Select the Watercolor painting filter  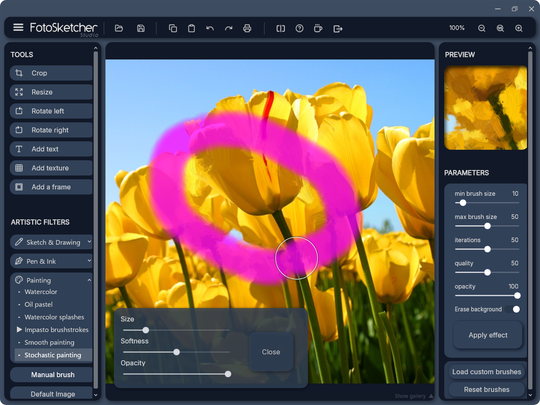[x=41, y=292]
